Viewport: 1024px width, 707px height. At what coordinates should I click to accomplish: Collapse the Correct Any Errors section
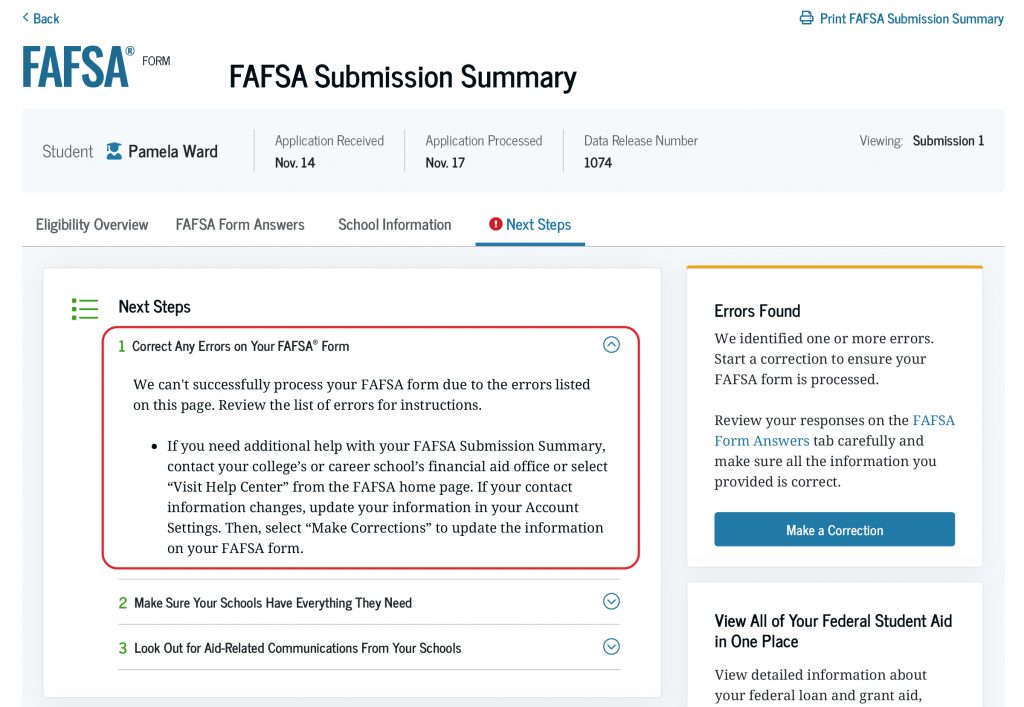(x=611, y=345)
